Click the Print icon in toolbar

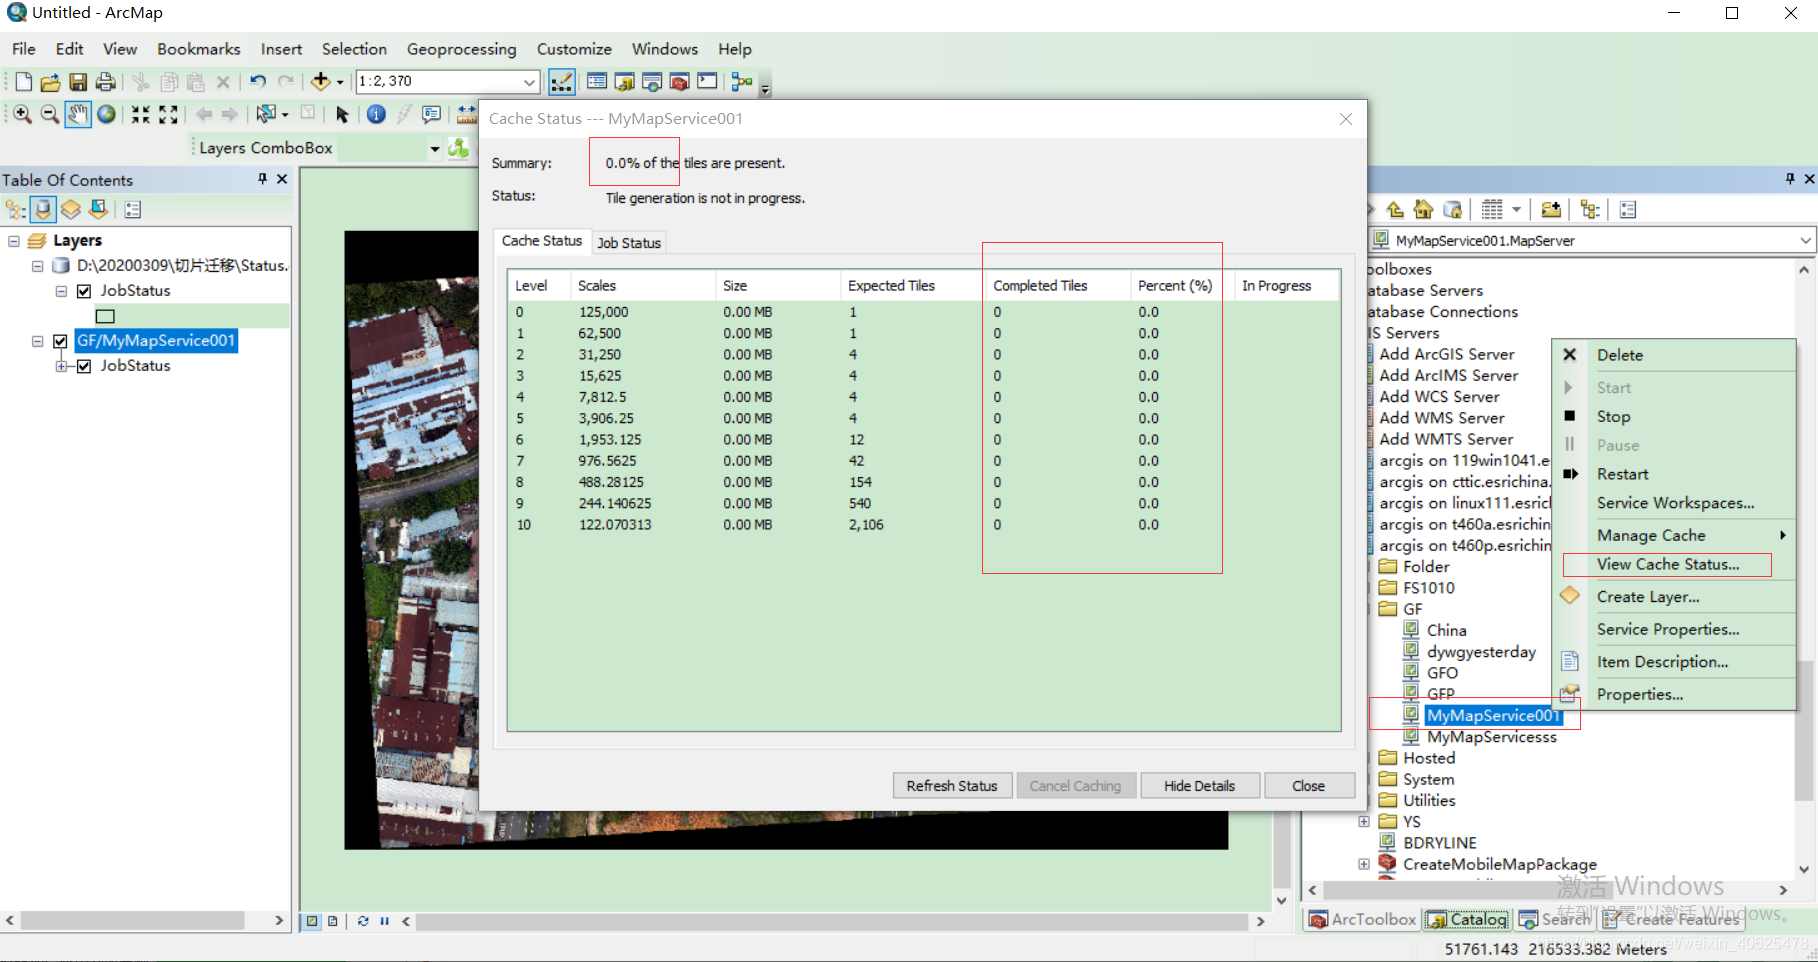coord(105,82)
